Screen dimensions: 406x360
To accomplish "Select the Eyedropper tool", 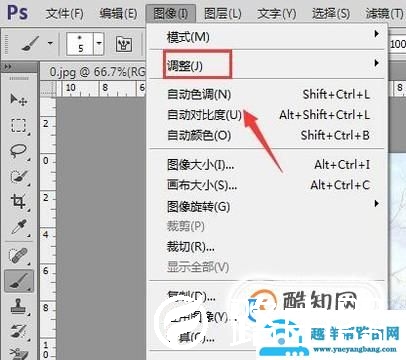I will coord(18,227).
